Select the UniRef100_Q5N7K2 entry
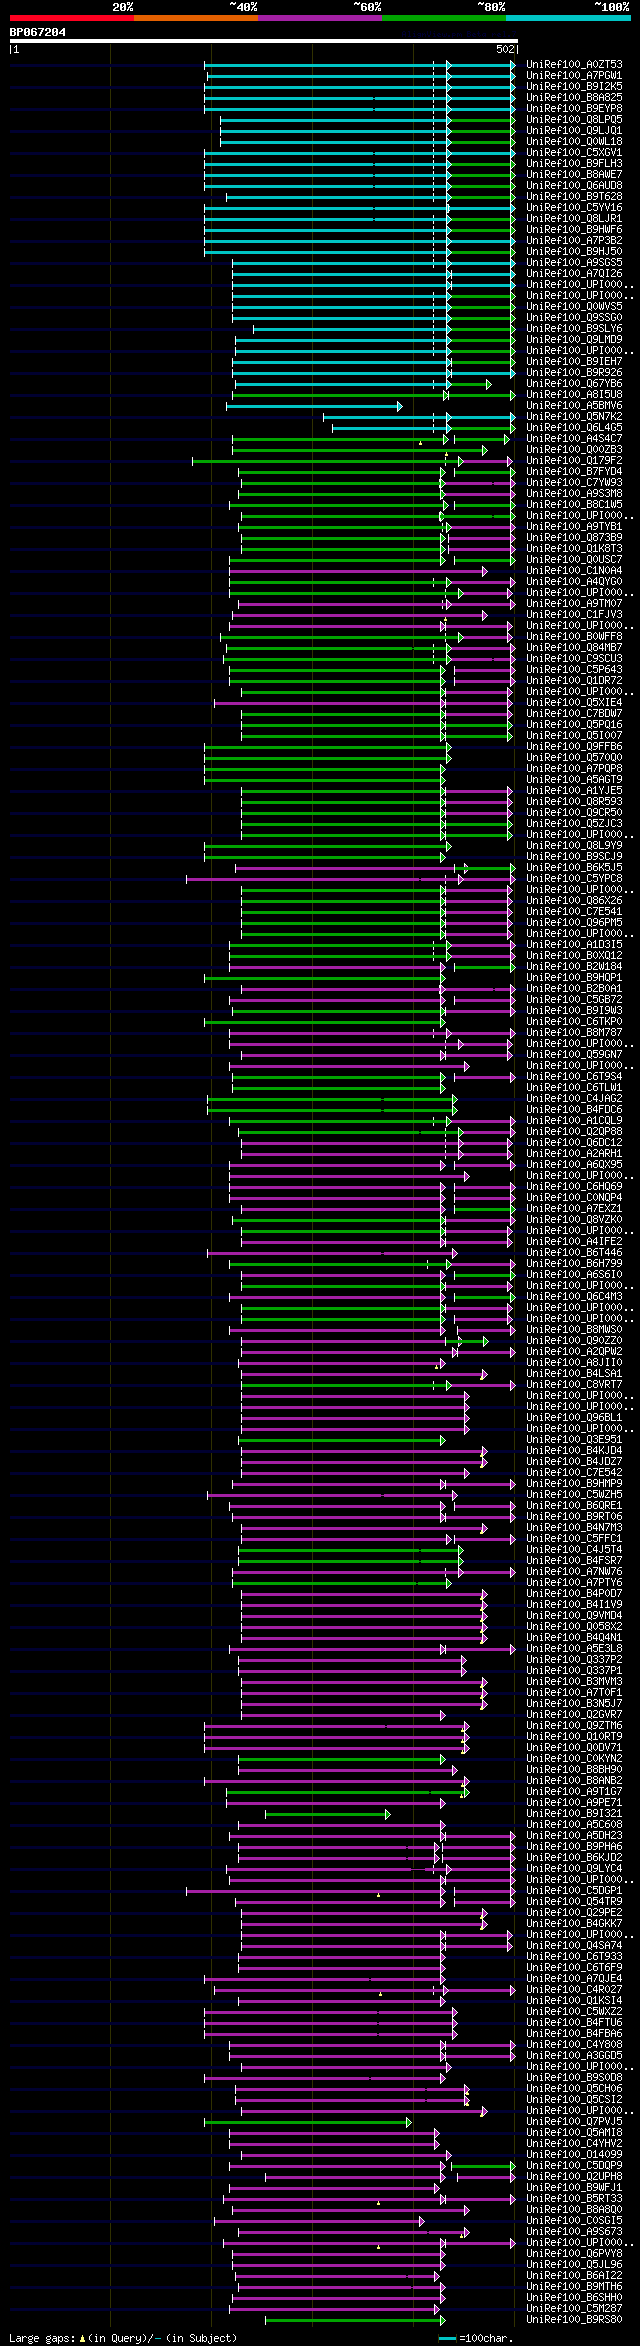 click(574, 416)
